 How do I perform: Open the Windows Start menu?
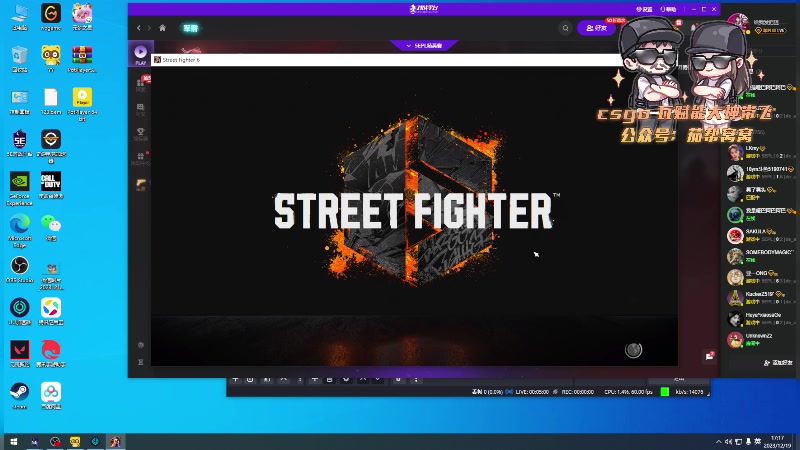[14, 442]
